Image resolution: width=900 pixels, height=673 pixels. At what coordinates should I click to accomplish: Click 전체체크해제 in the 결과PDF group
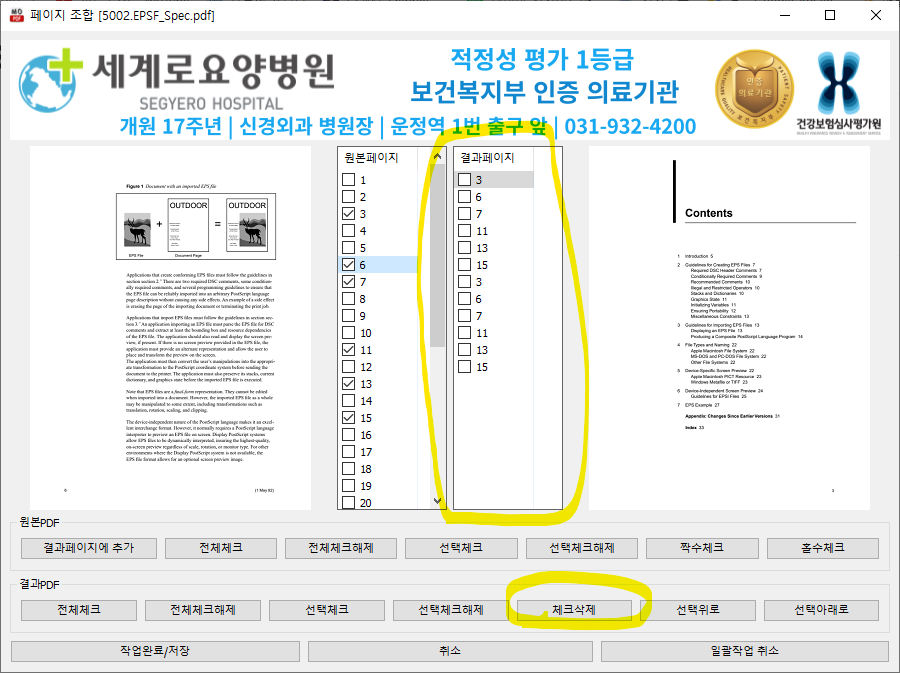tap(203, 610)
